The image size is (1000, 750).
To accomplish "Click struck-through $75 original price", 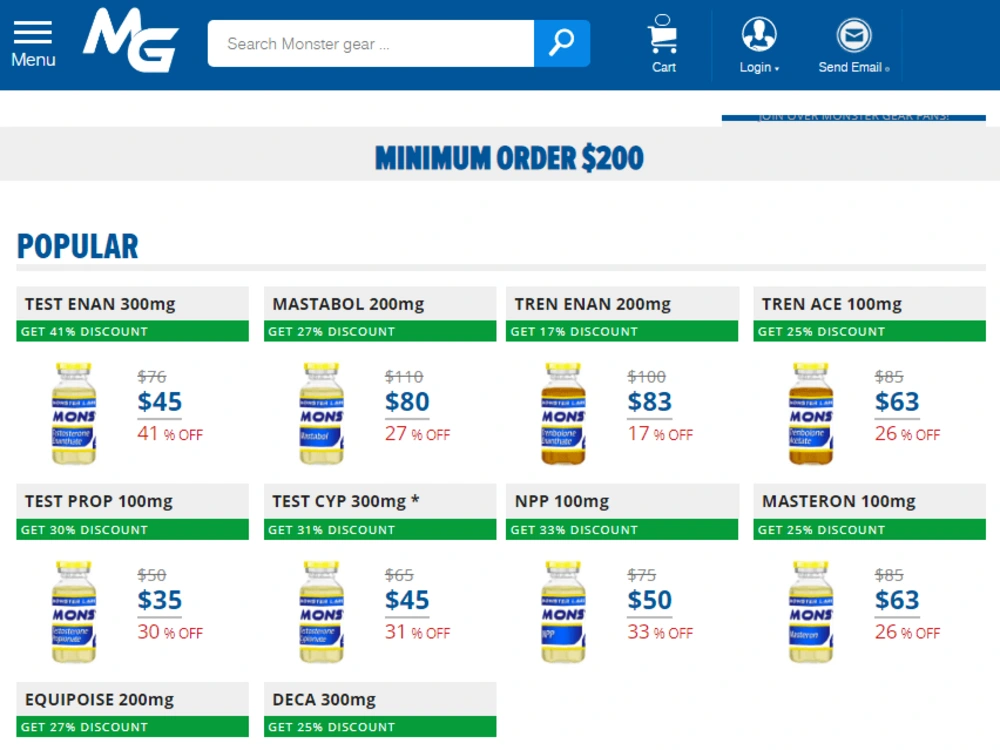I will pyautogui.click(x=642, y=575).
